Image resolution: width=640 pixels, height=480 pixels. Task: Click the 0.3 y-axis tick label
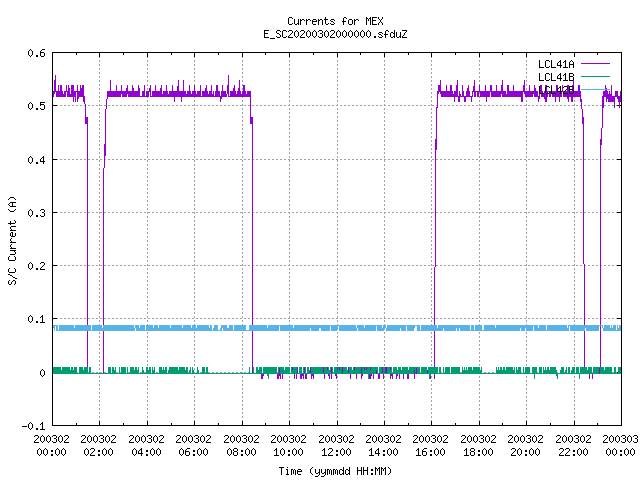(36, 213)
